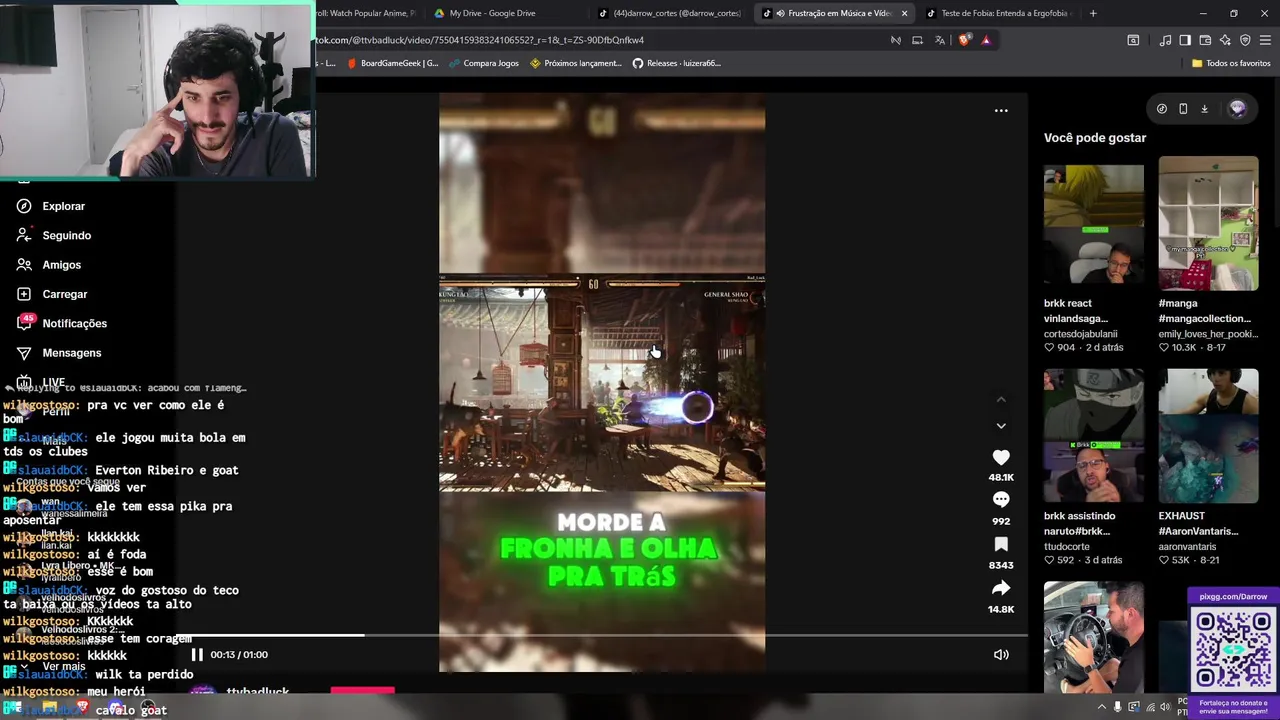Open Seguindo in TikTok sidebar
The height and width of the screenshot is (720, 1280).
click(66, 235)
